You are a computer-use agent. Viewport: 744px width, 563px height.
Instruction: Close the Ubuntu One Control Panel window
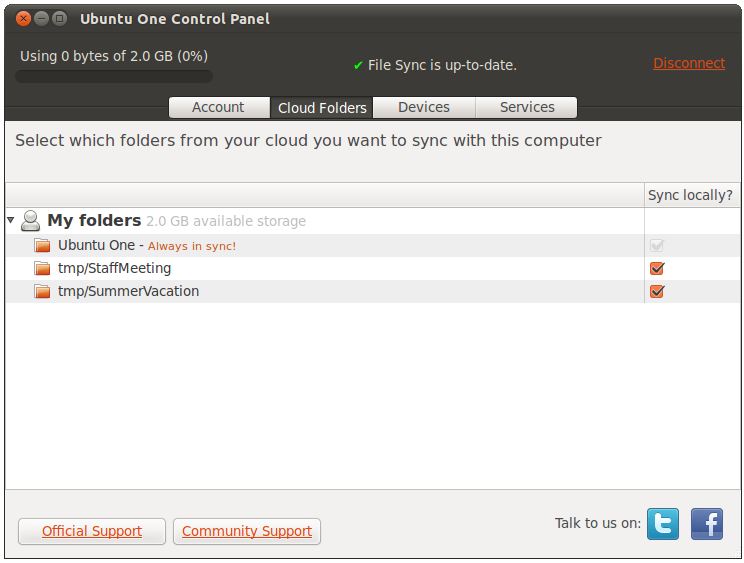tap(23, 18)
